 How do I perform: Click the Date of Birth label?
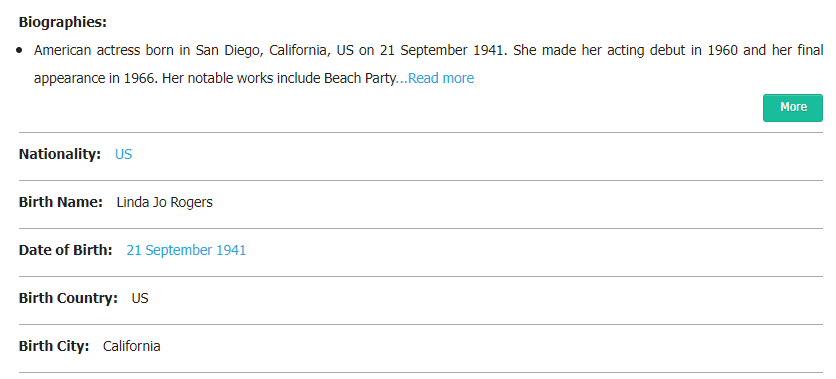[66, 250]
